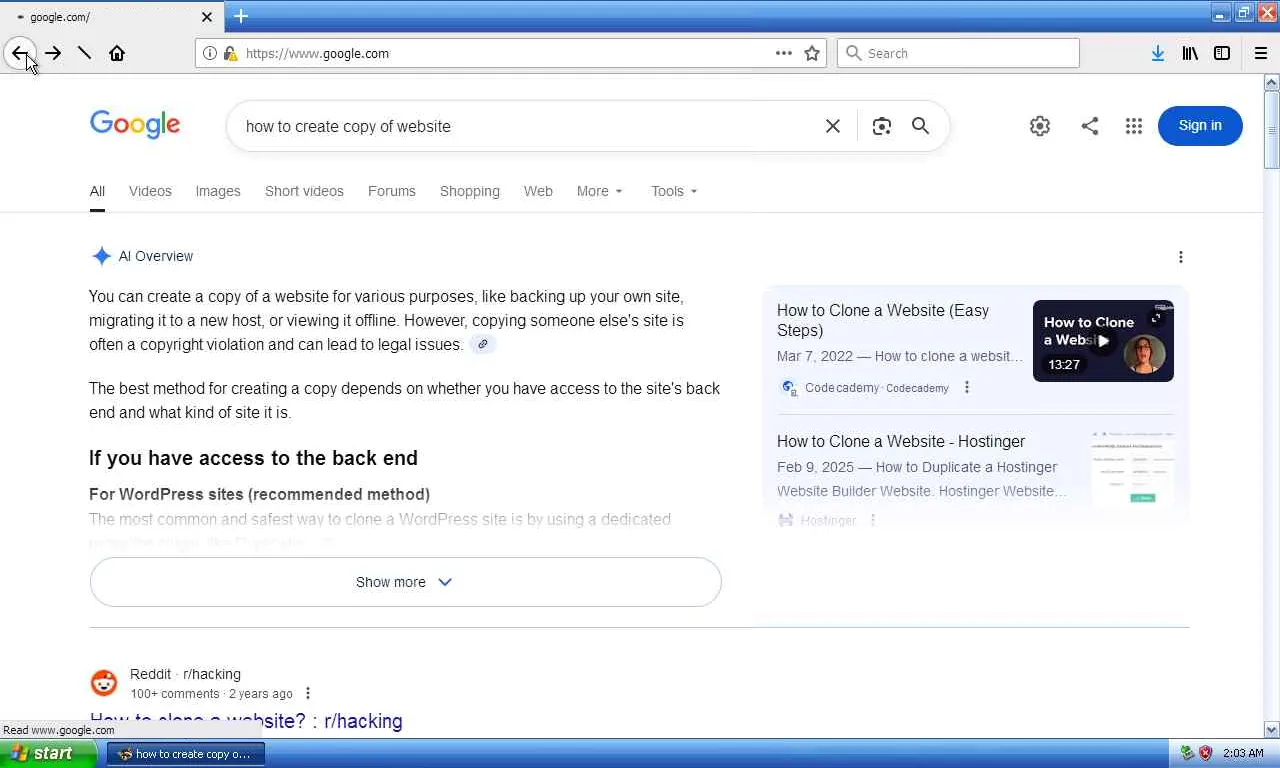The width and height of the screenshot is (1280, 768).
Task: Click the Hostinger result thumbnail image
Action: 1133,468
